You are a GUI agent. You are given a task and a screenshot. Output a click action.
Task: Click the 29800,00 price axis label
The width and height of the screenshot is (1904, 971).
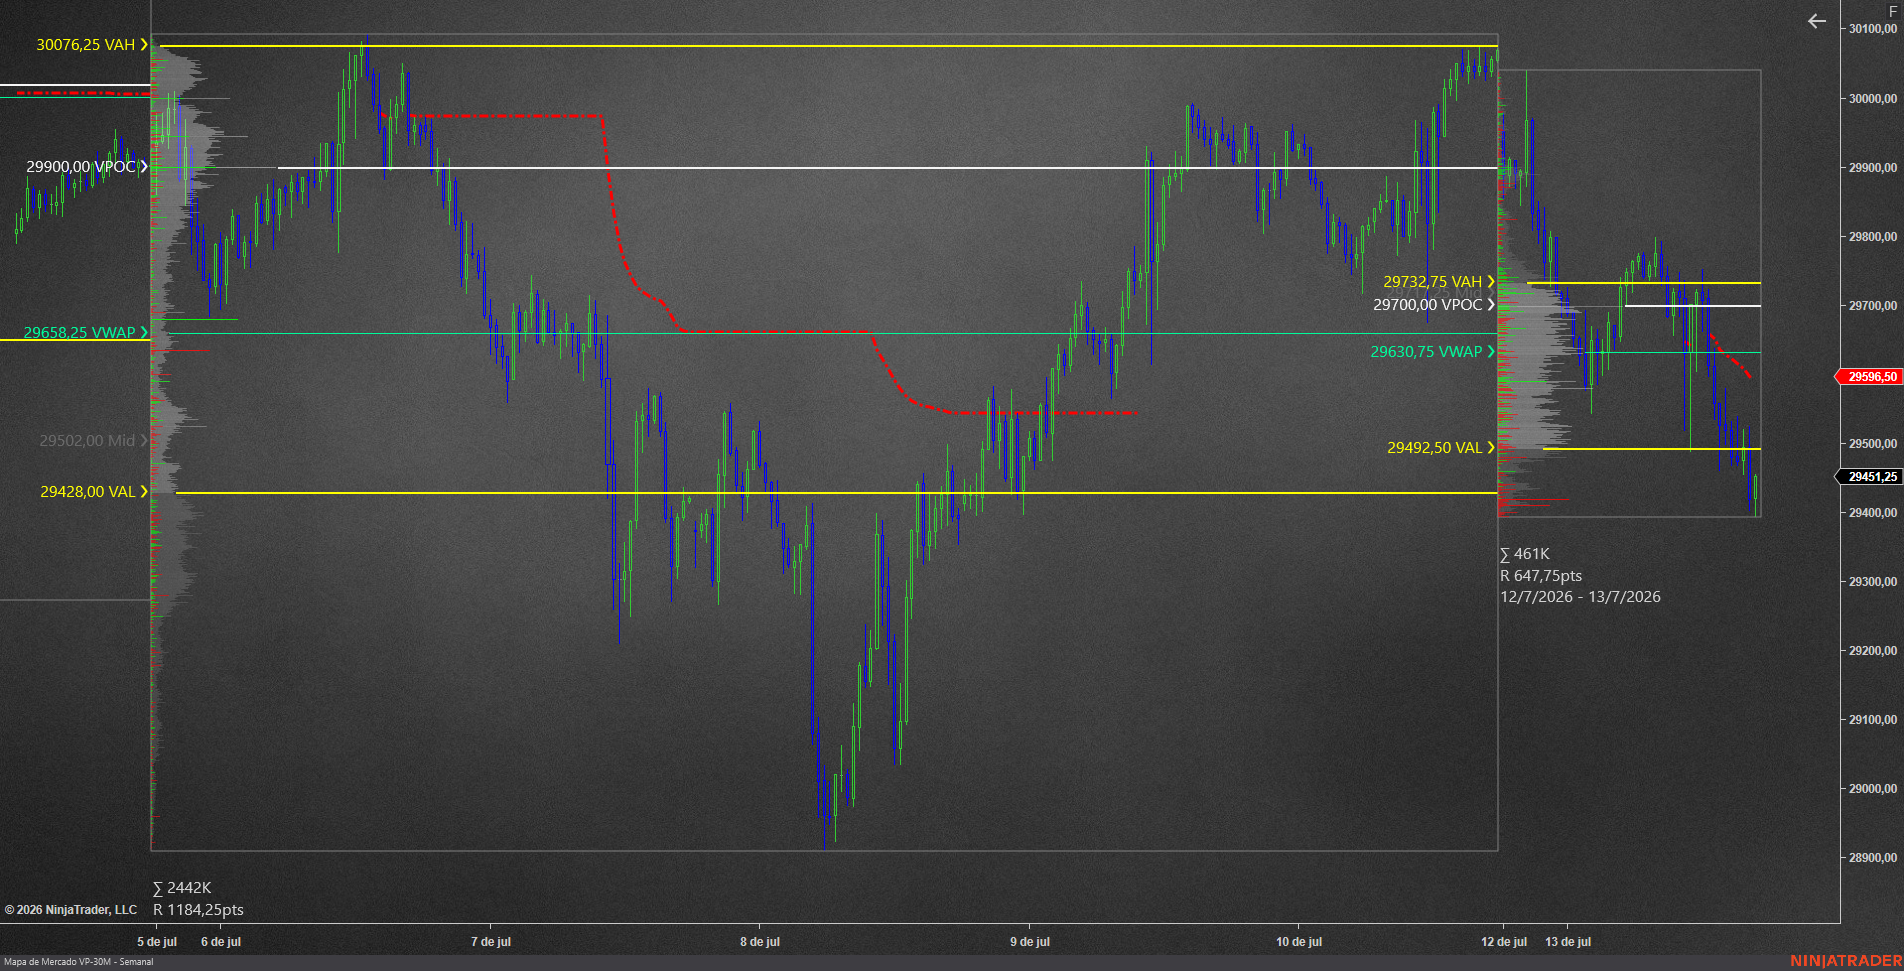[x=1873, y=237]
